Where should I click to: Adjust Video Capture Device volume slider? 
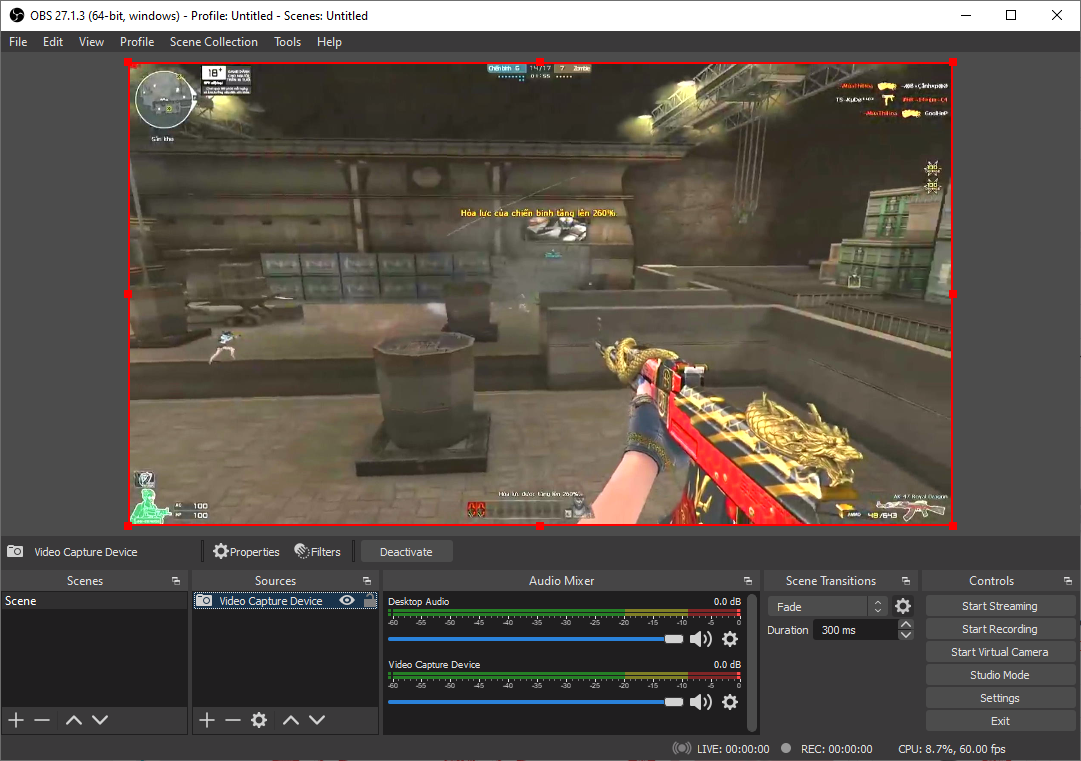pyautogui.click(x=536, y=702)
